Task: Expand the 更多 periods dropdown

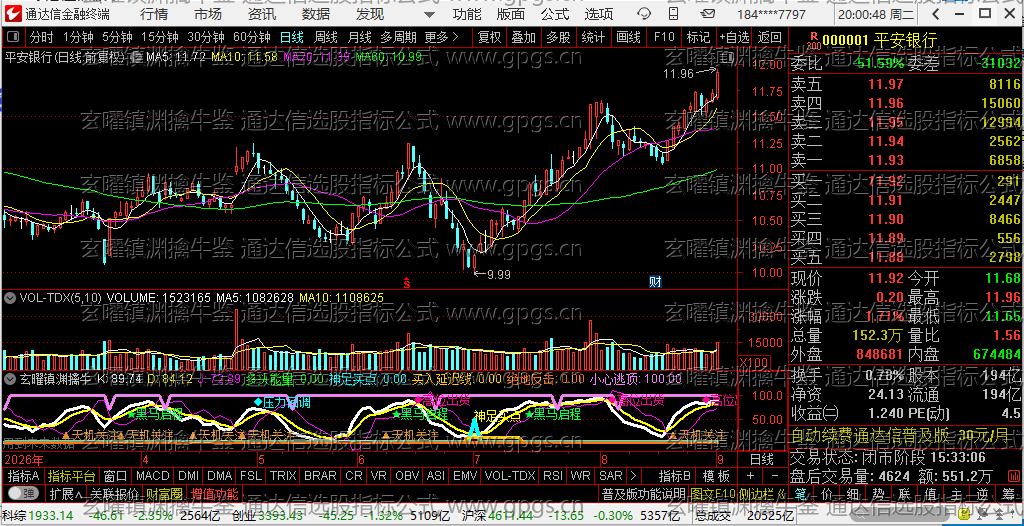Action: tap(441, 37)
